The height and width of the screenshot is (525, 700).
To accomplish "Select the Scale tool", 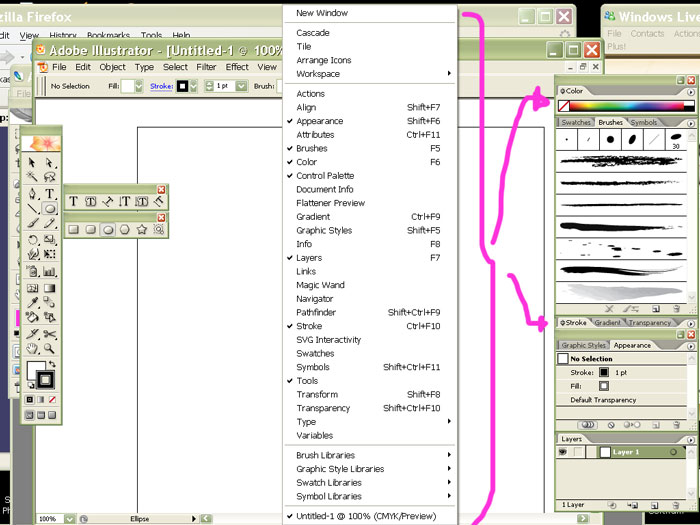I will (50, 240).
